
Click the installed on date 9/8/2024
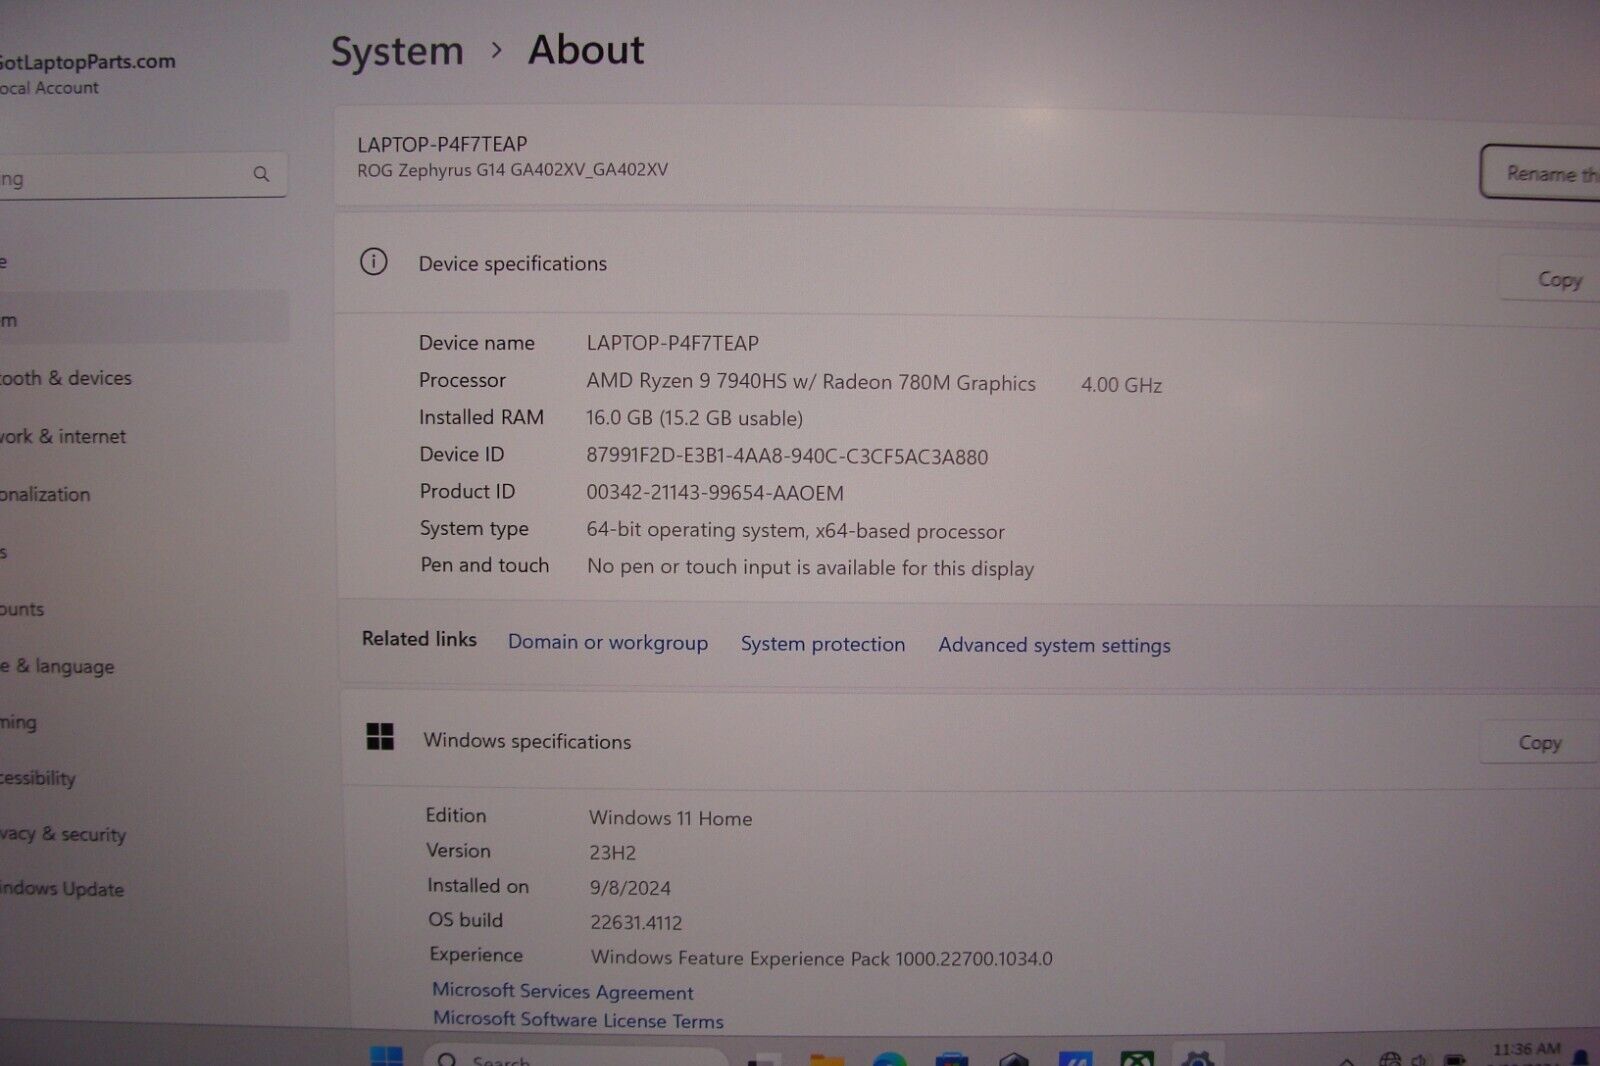coord(630,888)
